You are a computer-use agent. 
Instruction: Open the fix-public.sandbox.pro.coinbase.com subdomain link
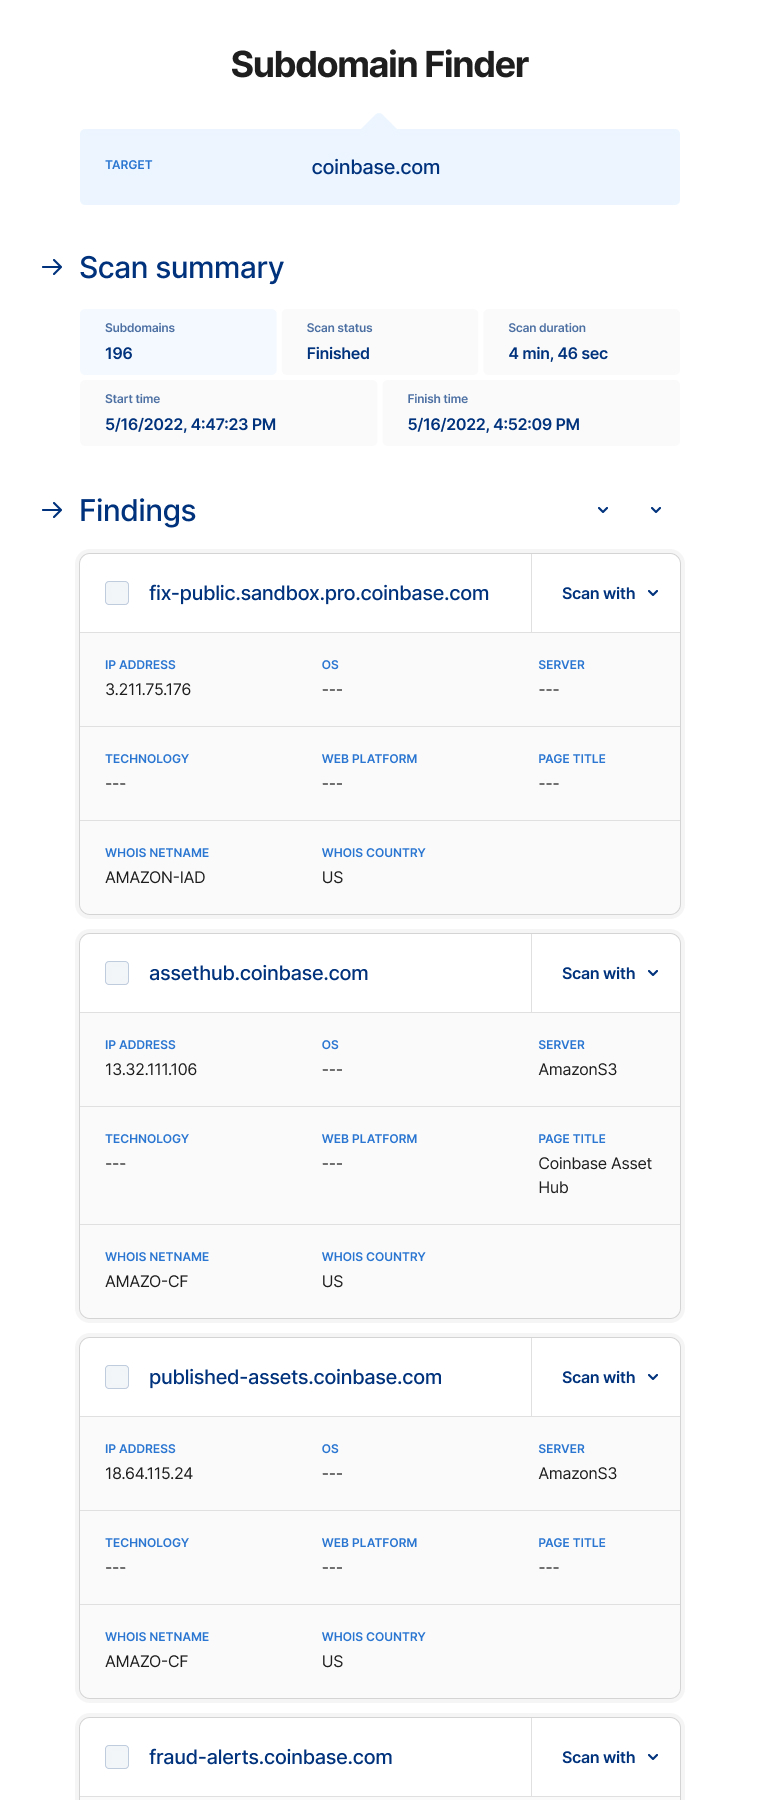(318, 592)
